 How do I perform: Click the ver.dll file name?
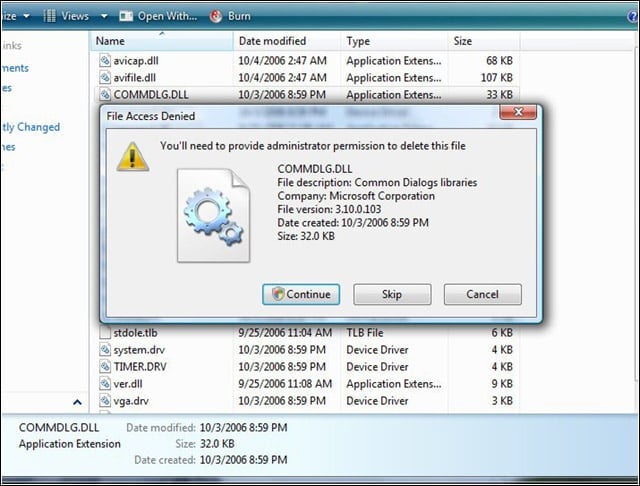point(128,384)
